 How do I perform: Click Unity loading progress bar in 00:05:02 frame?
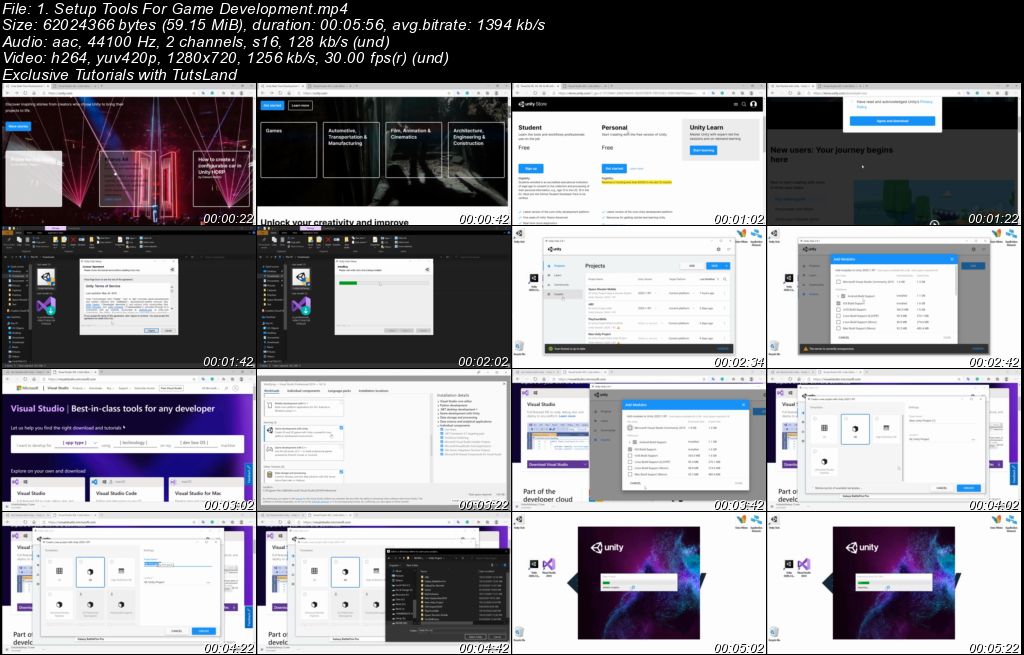pyautogui.click(x=639, y=582)
